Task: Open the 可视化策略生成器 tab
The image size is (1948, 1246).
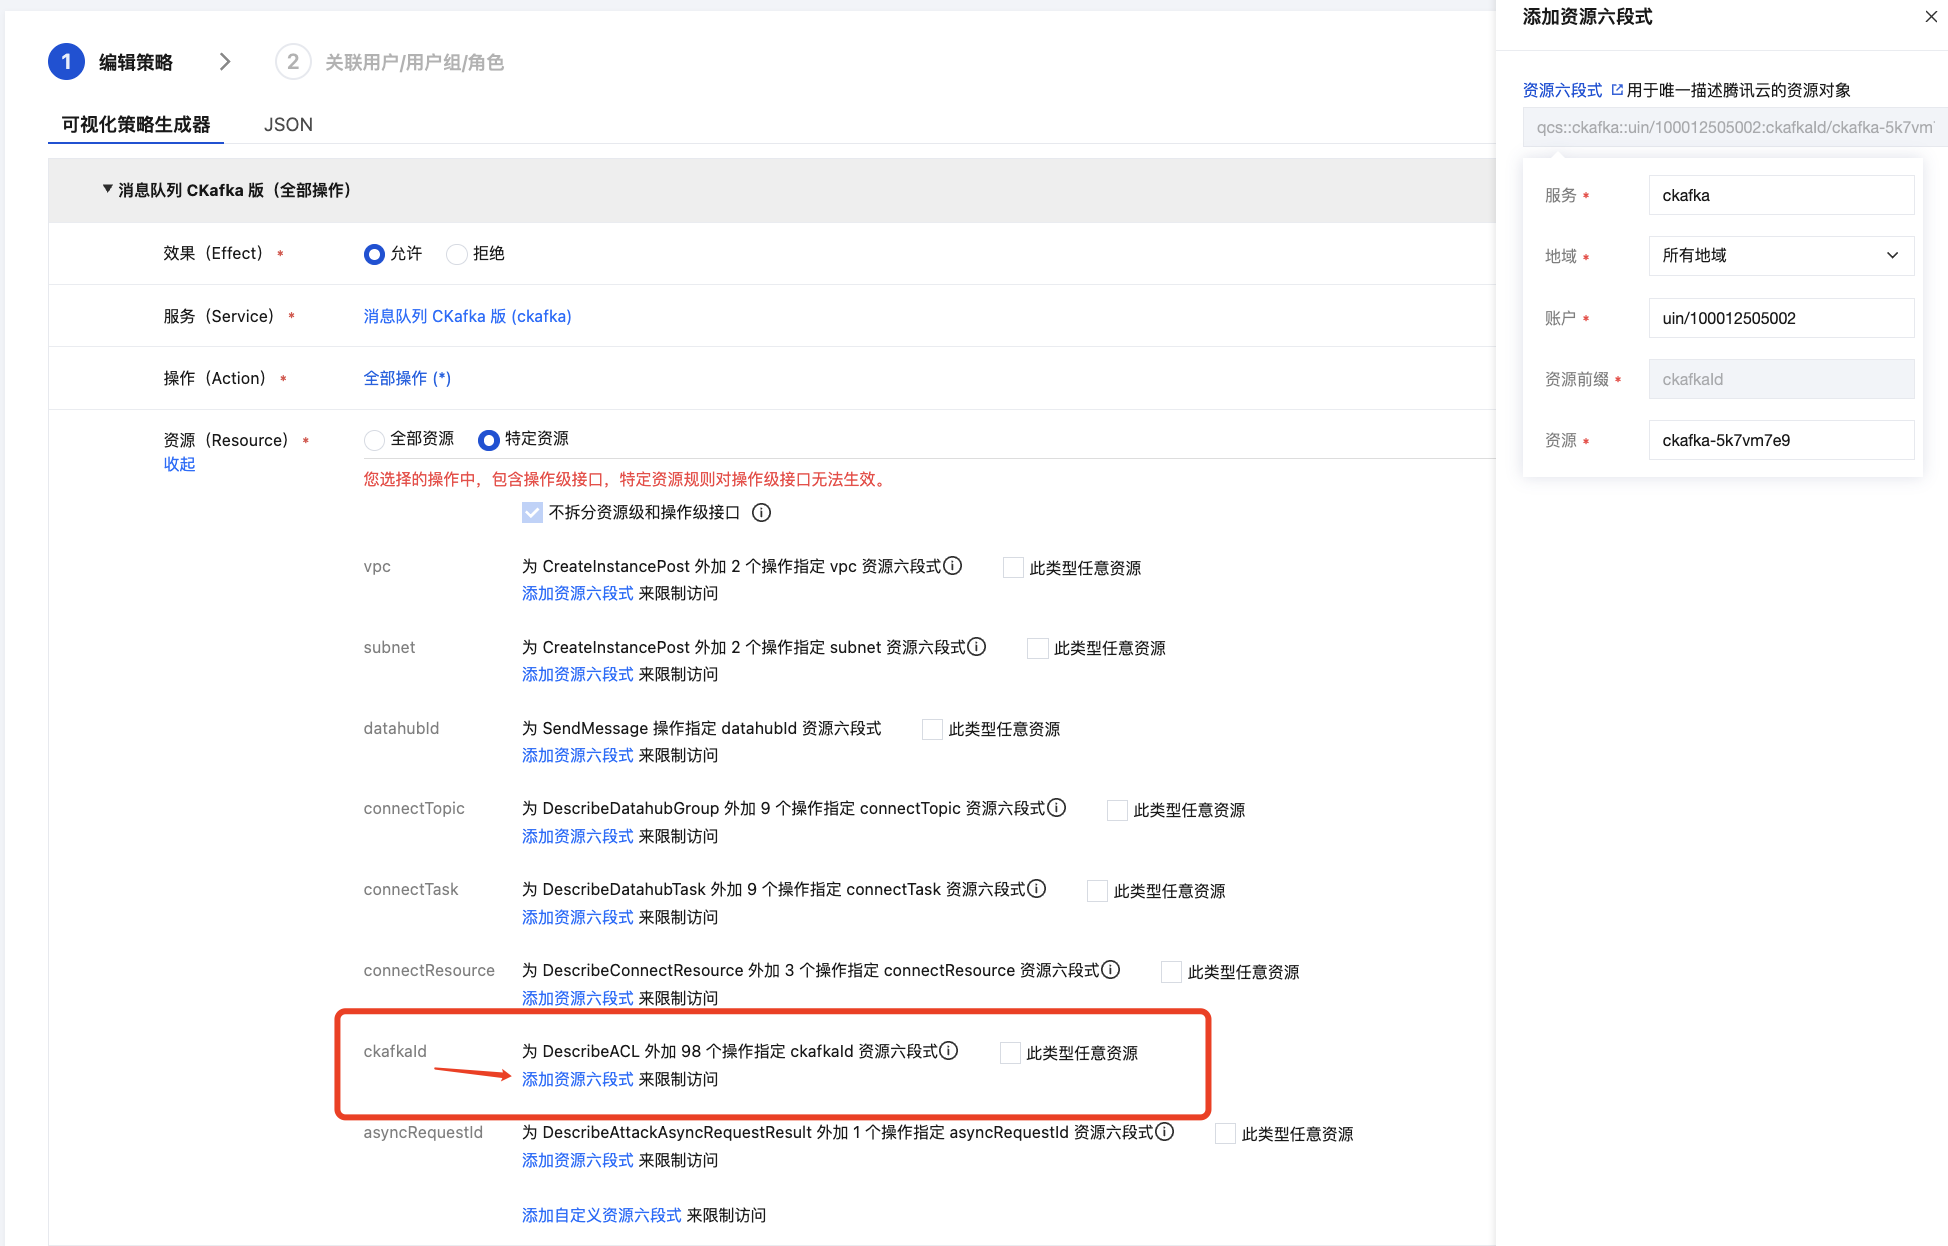Action: coord(136,125)
